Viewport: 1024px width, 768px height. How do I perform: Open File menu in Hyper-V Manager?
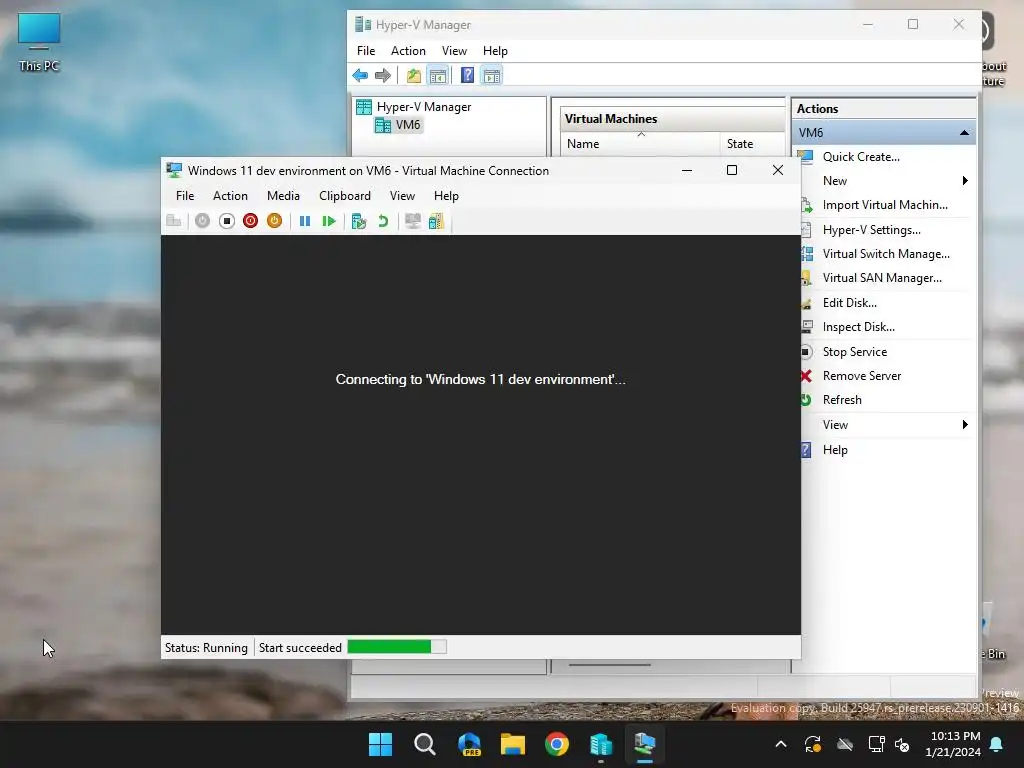pyautogui.click(x=366, y=51)
